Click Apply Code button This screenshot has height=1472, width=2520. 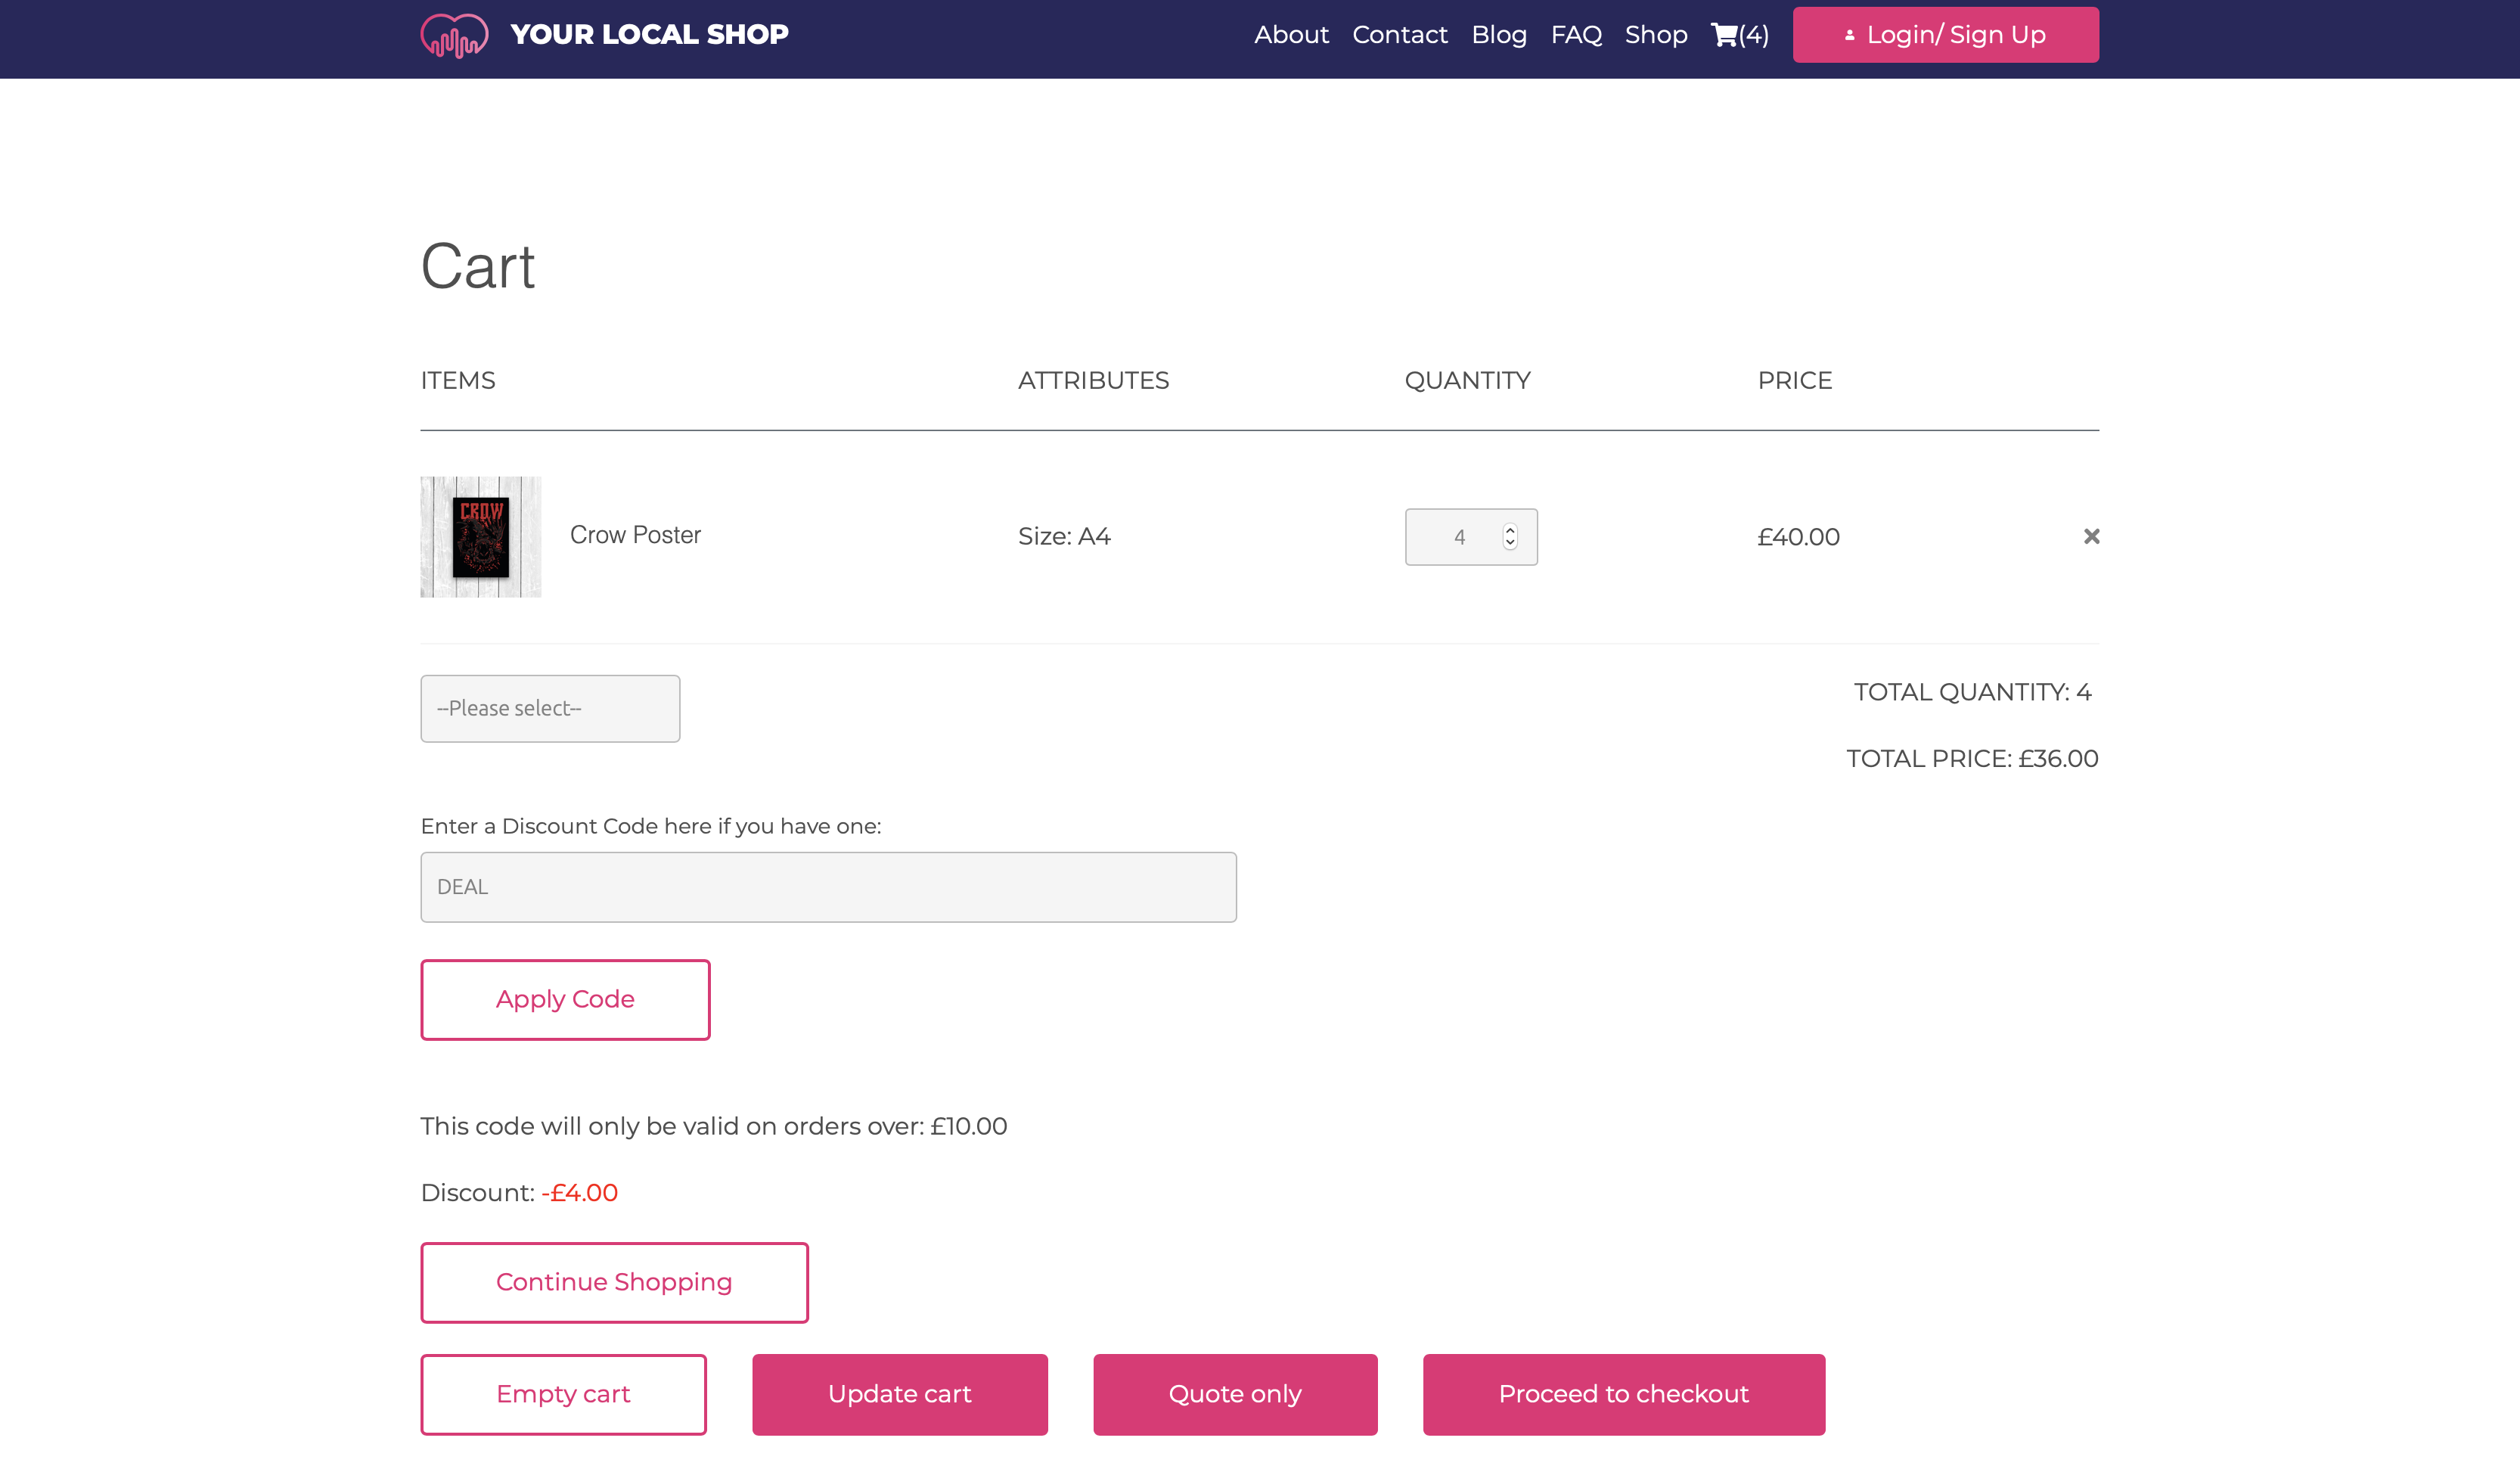click(566, 998)
